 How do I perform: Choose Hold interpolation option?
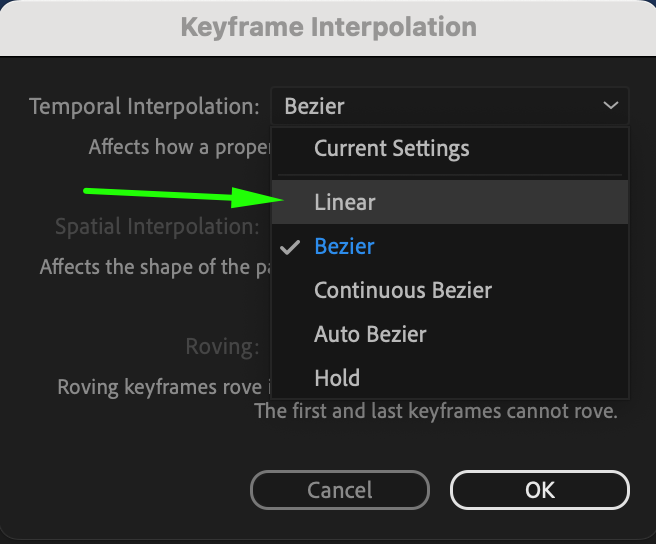337,378
